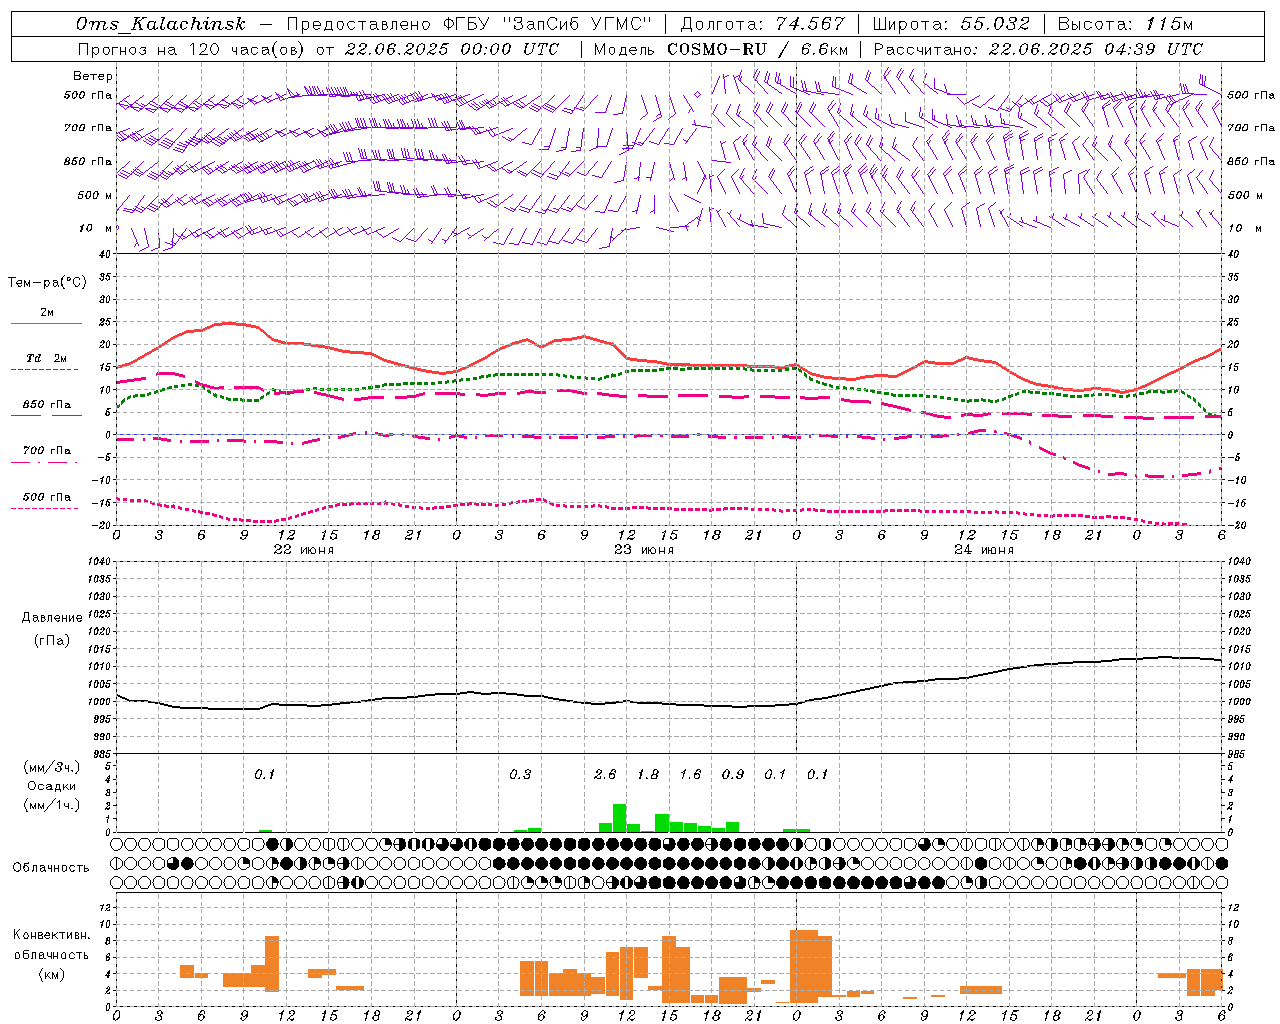Click the 'Ветер' wind panel label

[93, 76]
